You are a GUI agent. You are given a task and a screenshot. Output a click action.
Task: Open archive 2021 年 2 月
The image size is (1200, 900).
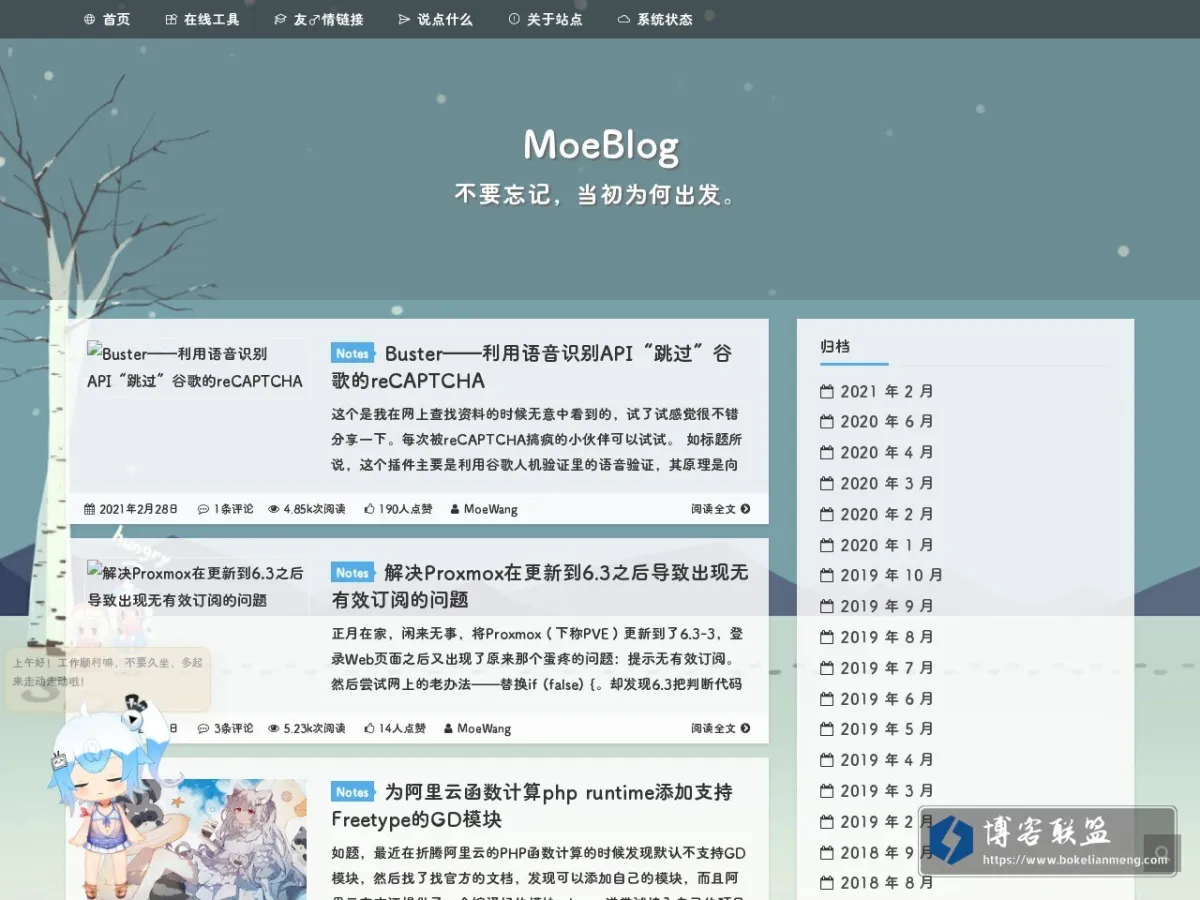pyautogui.click(x=877, y=391)
